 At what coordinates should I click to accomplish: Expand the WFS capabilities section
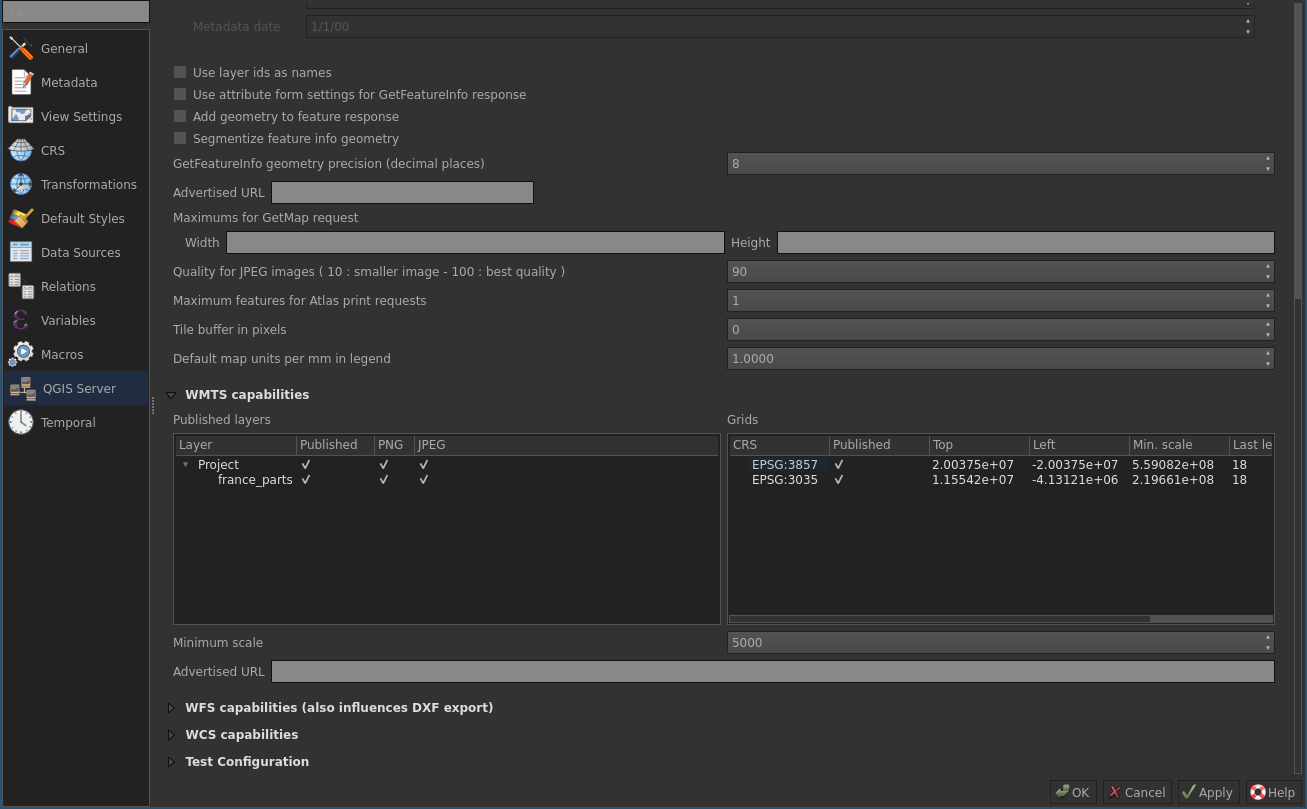(171, 708)
